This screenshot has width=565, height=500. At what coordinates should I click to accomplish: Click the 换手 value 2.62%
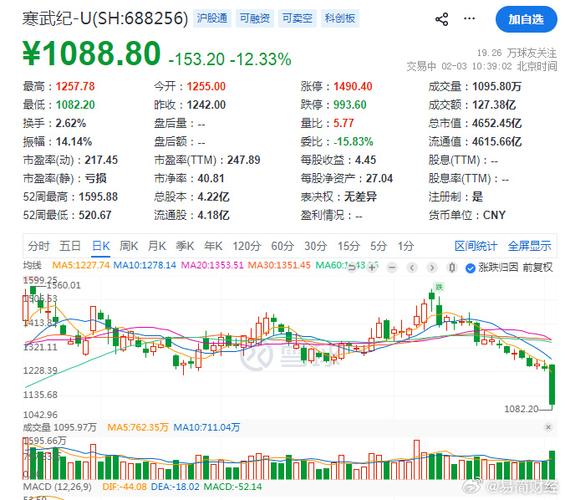tap(71, 123)
